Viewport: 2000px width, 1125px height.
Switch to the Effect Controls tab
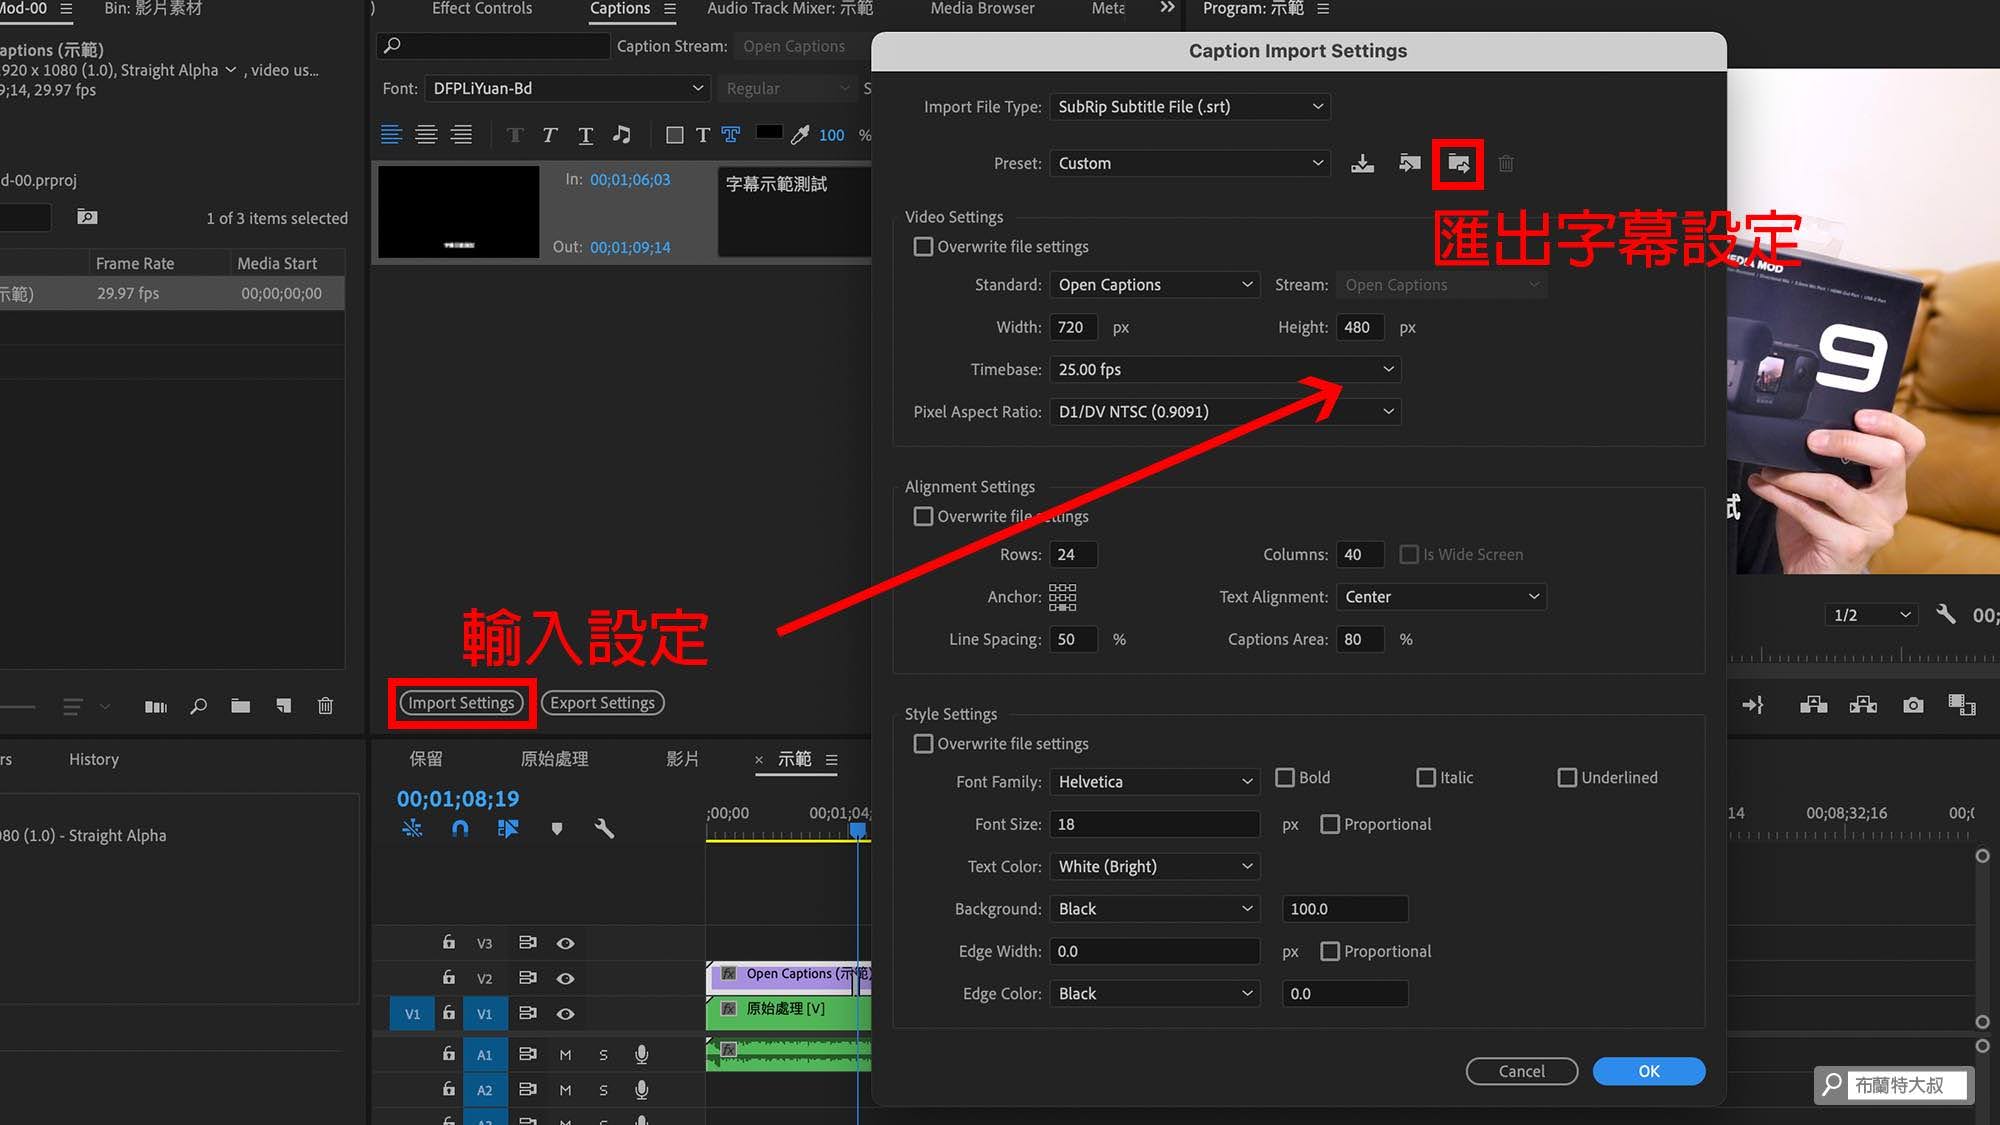[481, 9]
